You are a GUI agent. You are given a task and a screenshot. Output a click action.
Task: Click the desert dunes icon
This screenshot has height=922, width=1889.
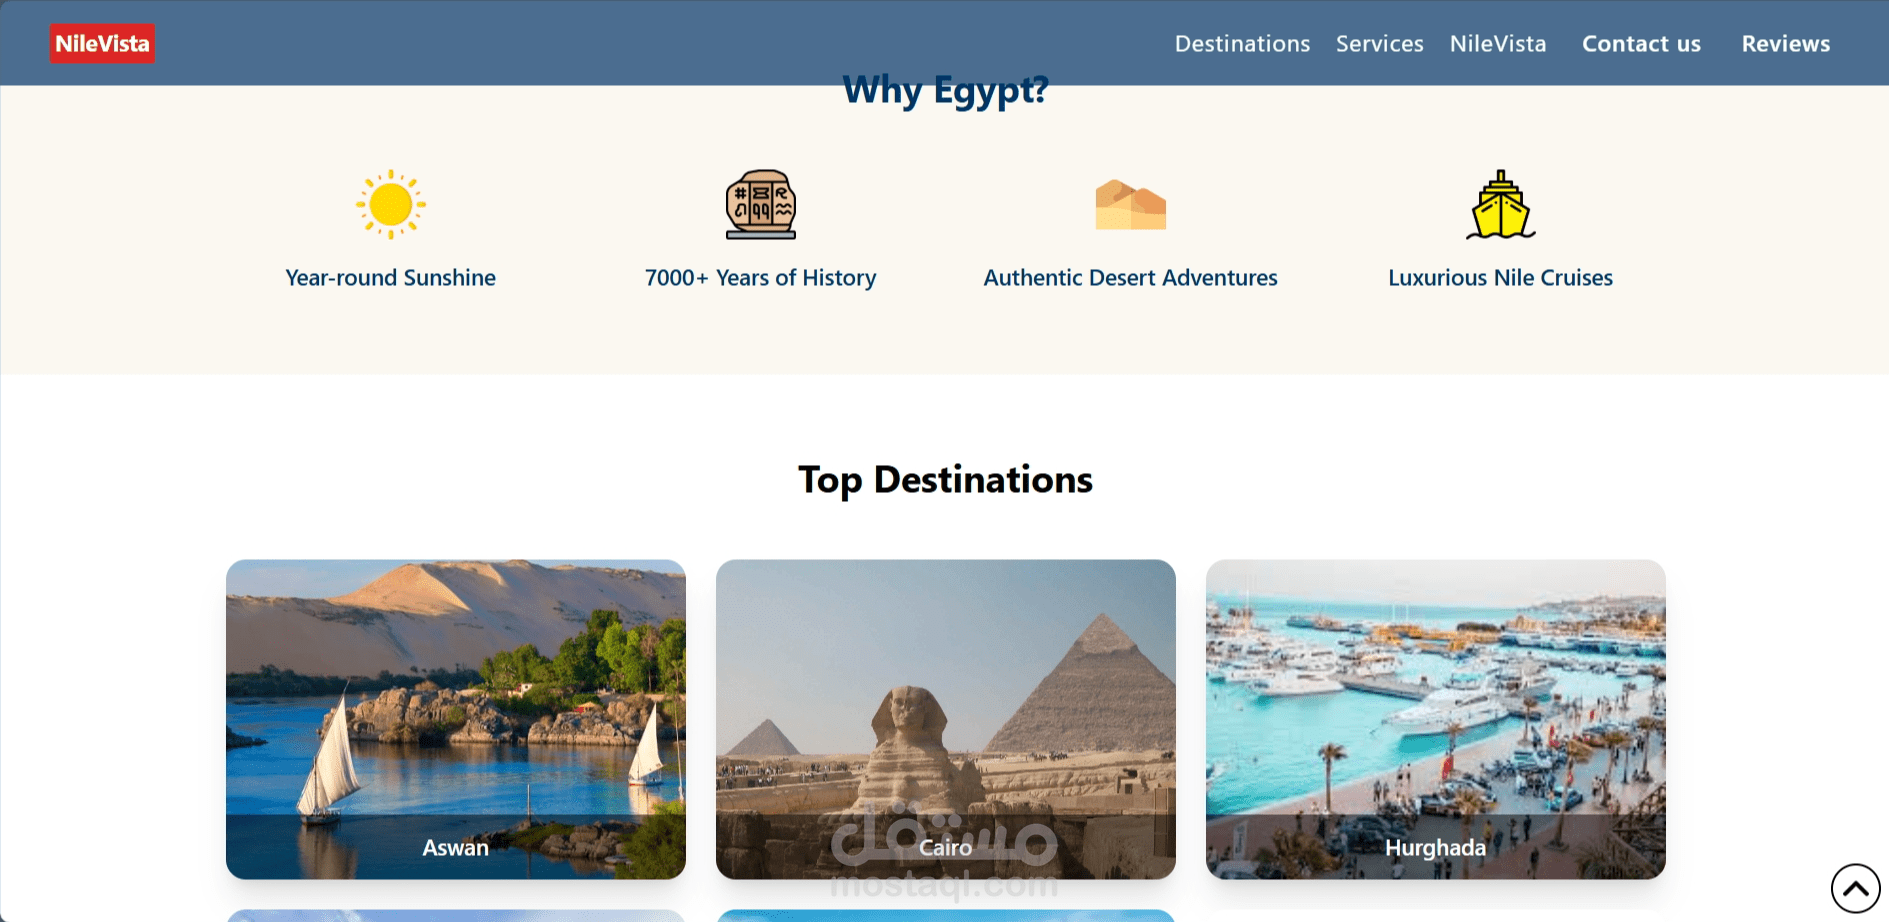[x=1131, y=205]
